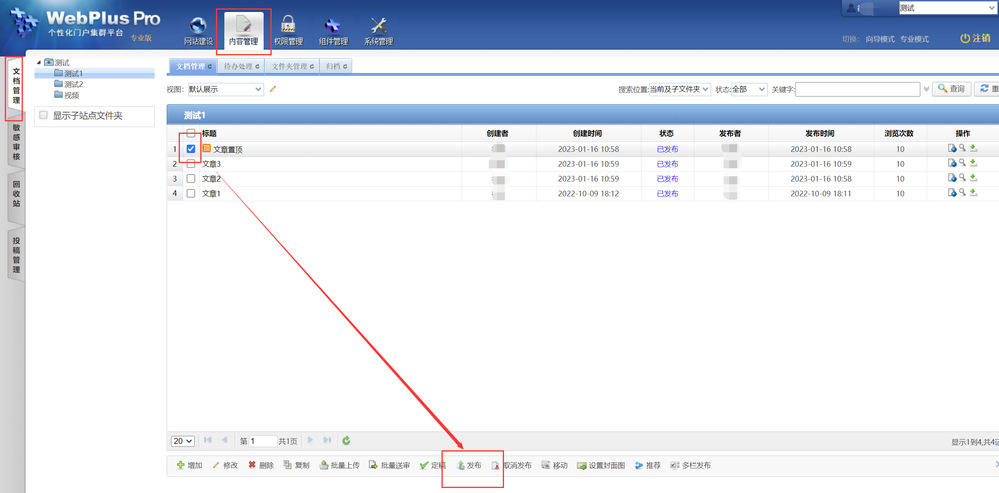Click the magnifier preview icon for 文章置顶 row
Viewport: 999px width, 493px height.
[962, 149]
